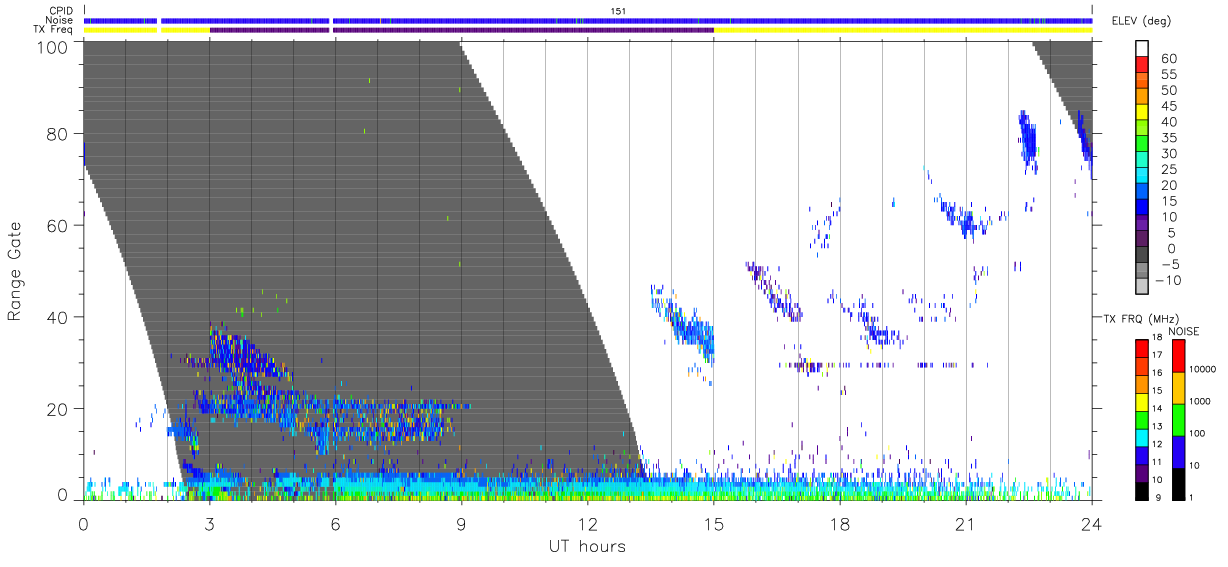Click the y-axis tick label '100'
1228x567 pixels.
(x=53, y=48)
